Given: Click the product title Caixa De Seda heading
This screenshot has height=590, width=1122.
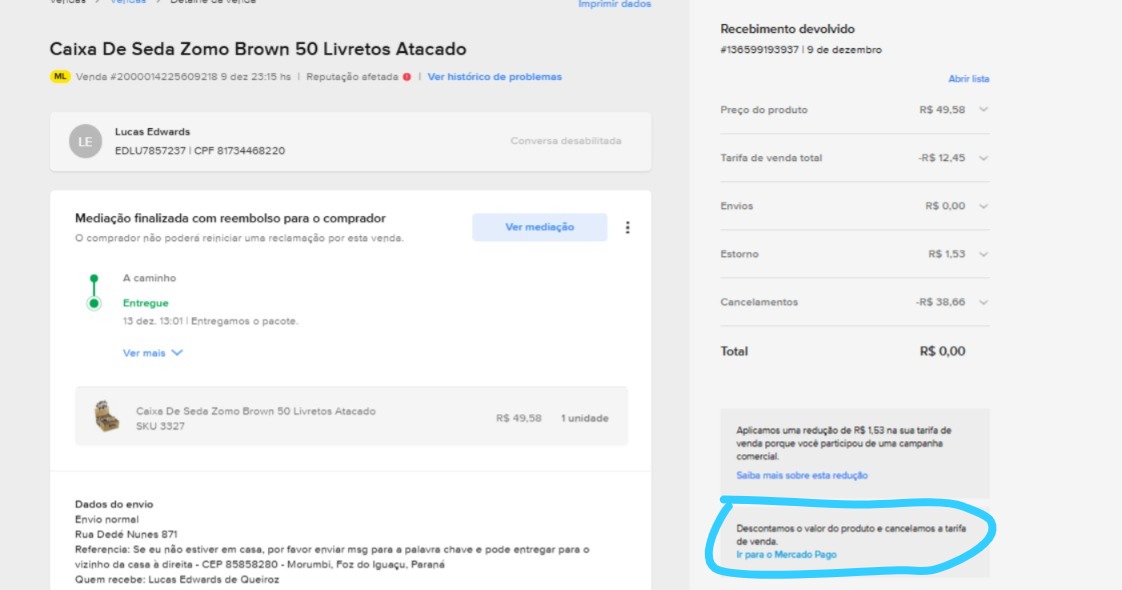Looking at the screenshot, I should click(258, 49).
